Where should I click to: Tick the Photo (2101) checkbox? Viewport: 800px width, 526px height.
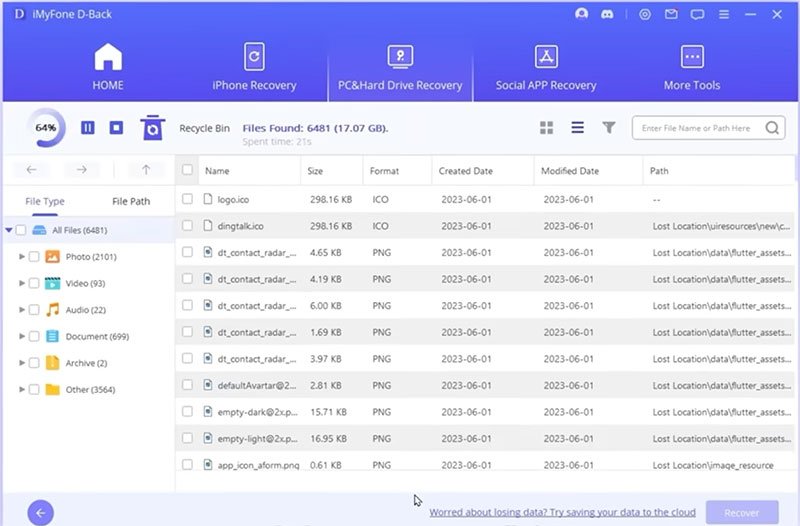pos(34,256)
